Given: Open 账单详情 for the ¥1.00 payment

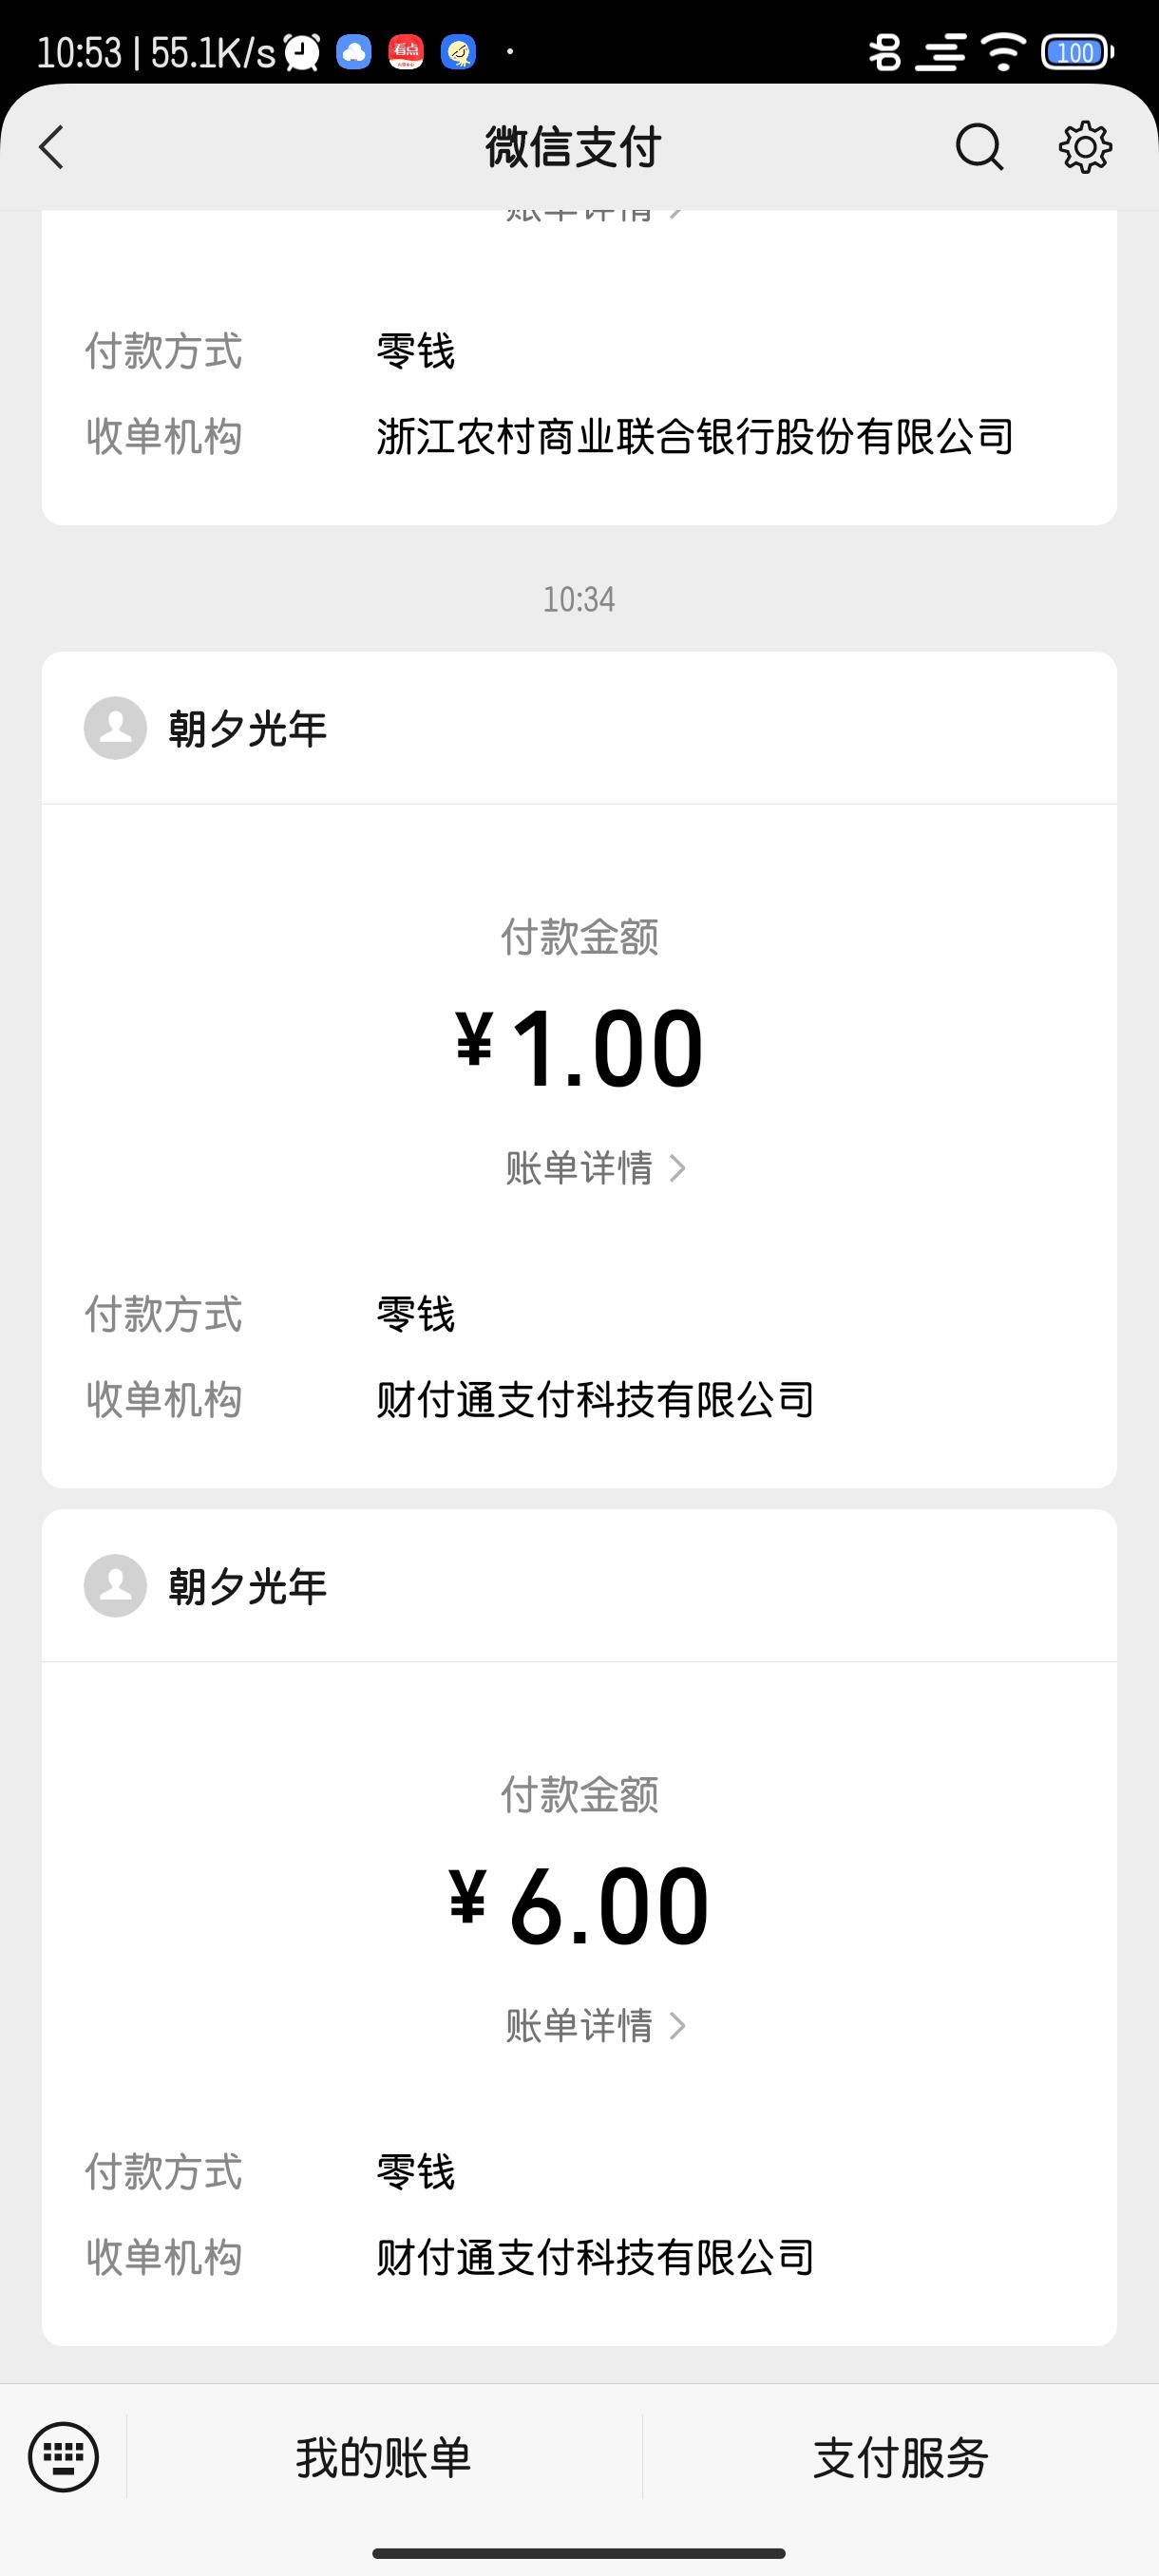Looking at the screenshot, I should pyautogui.click(x=594, y=1168).
